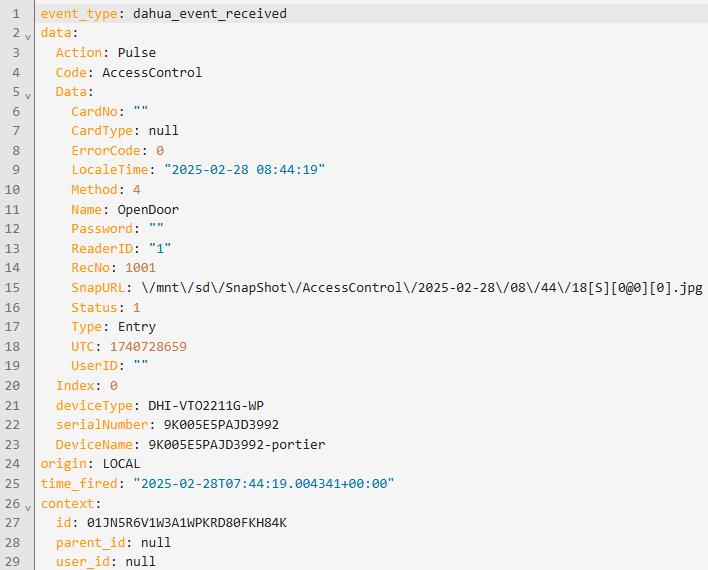Click the RecNo value 1001
Viewport: 708px width, 570px height.
(140, 268)
